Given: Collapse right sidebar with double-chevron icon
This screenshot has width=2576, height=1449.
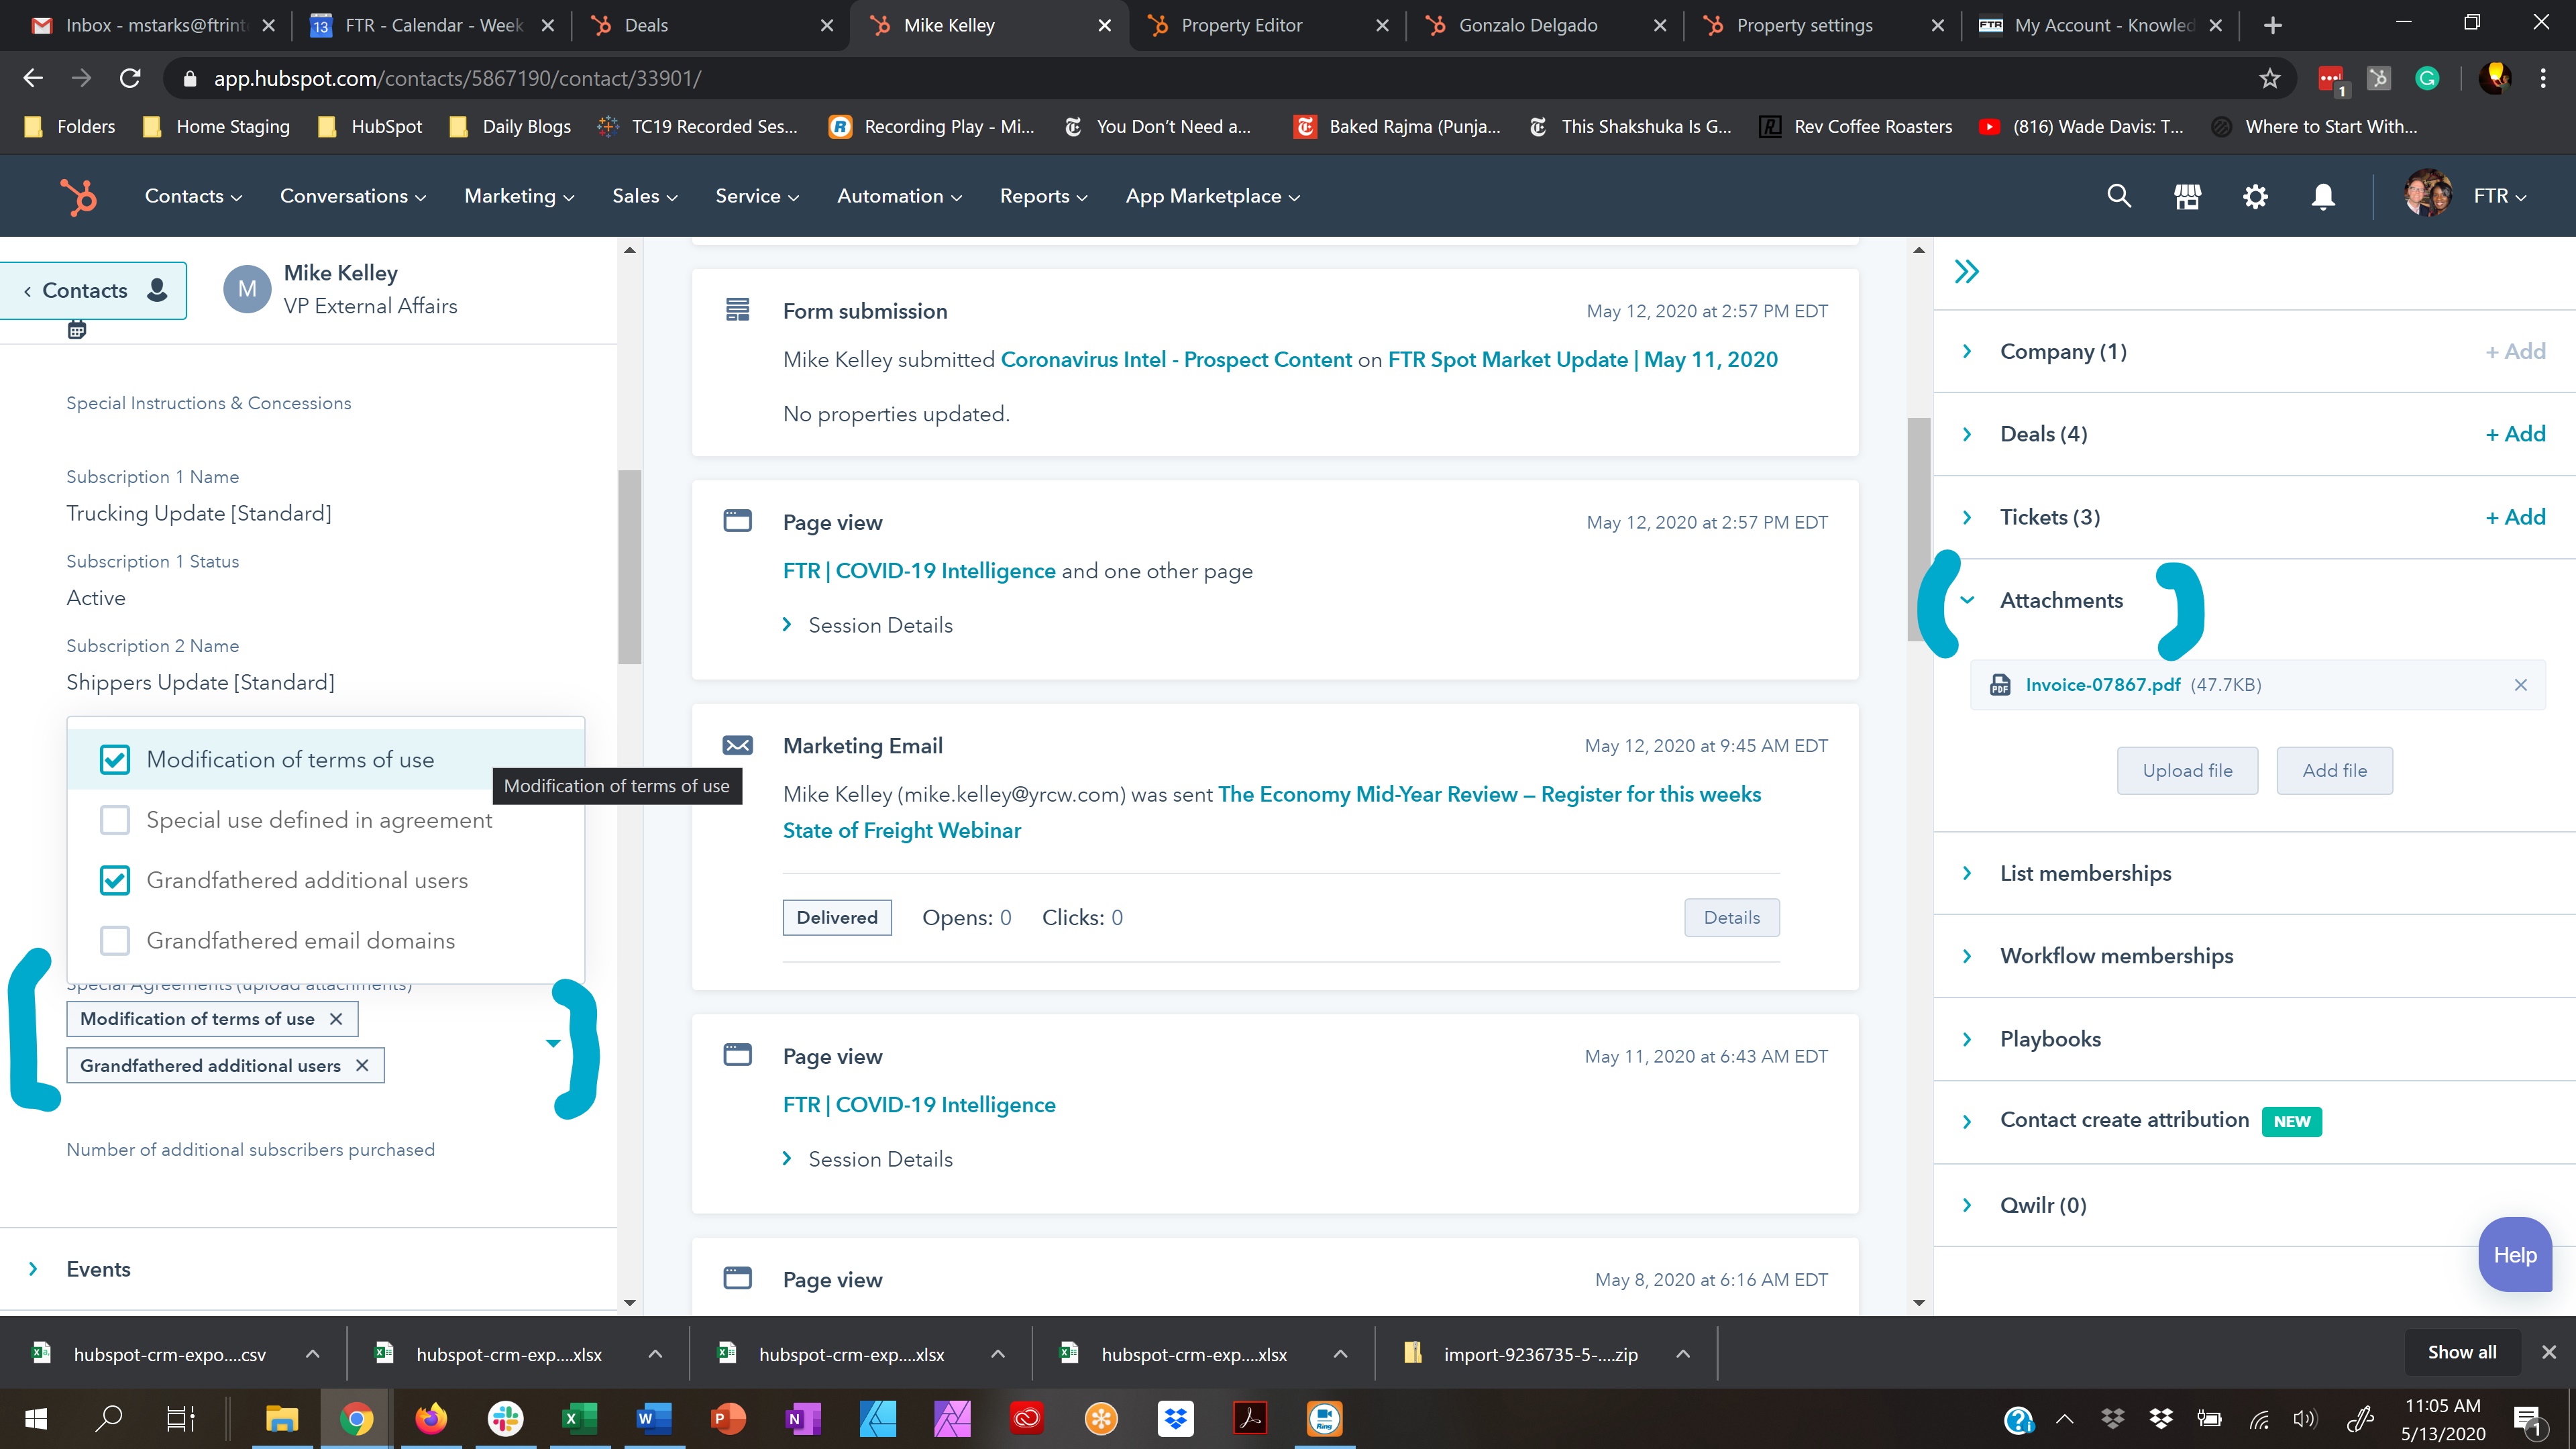Looking at the screenshot, I should point(1966,272).
